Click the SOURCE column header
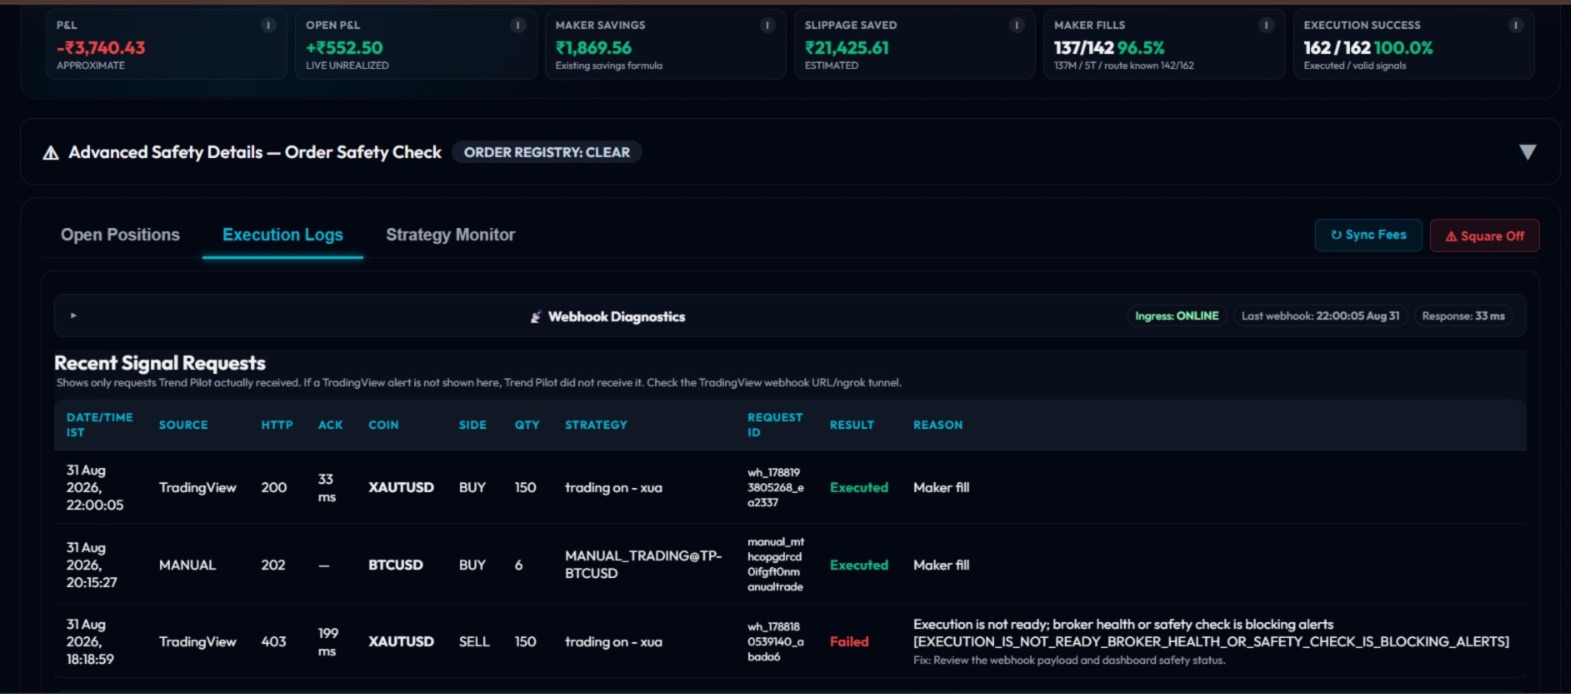This screenshot has height=694, width=1571. [183, 425]
